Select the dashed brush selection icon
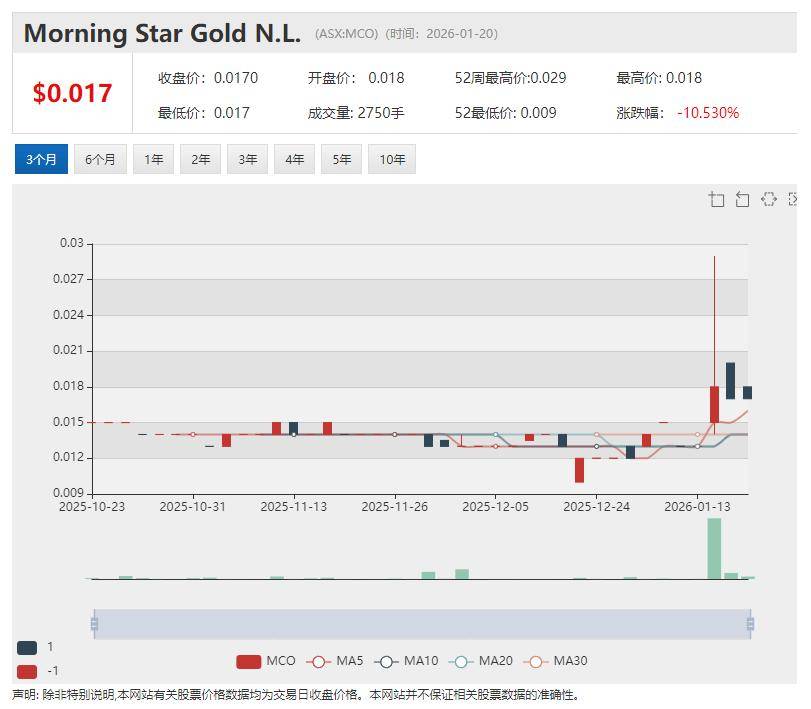This screenshot has width=811, height=709. coord(768,199)
